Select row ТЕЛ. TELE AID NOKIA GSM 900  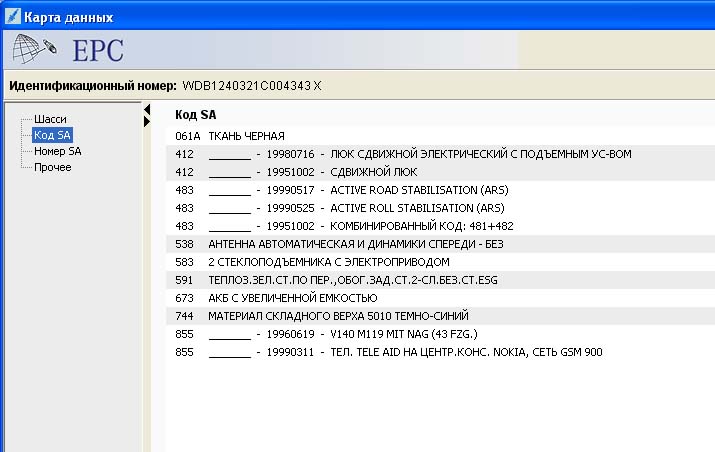click(440, 352)
